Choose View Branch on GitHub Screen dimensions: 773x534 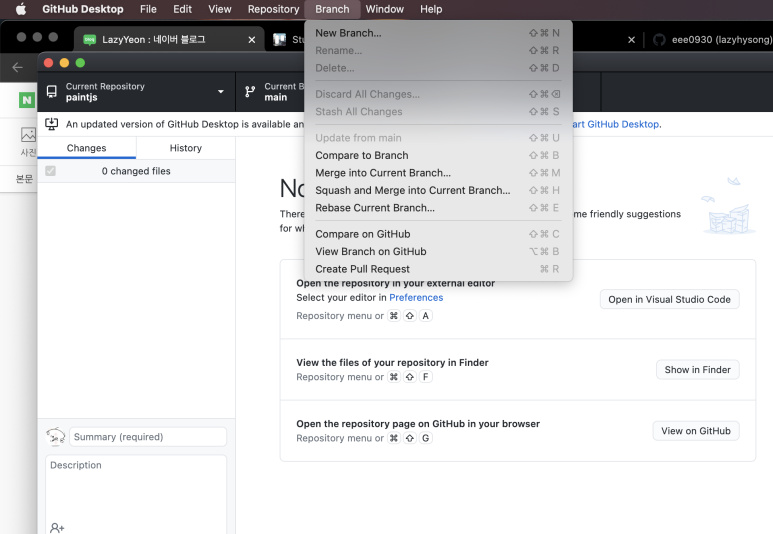(438, 251)
